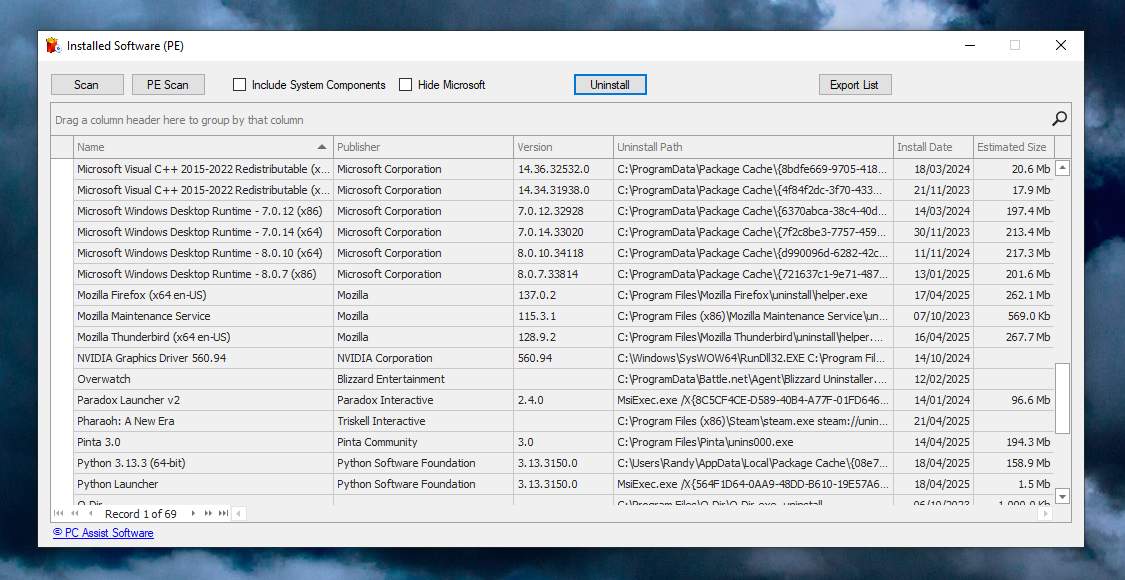Click the vertical scrollbar thumb

click(1063, 398)
